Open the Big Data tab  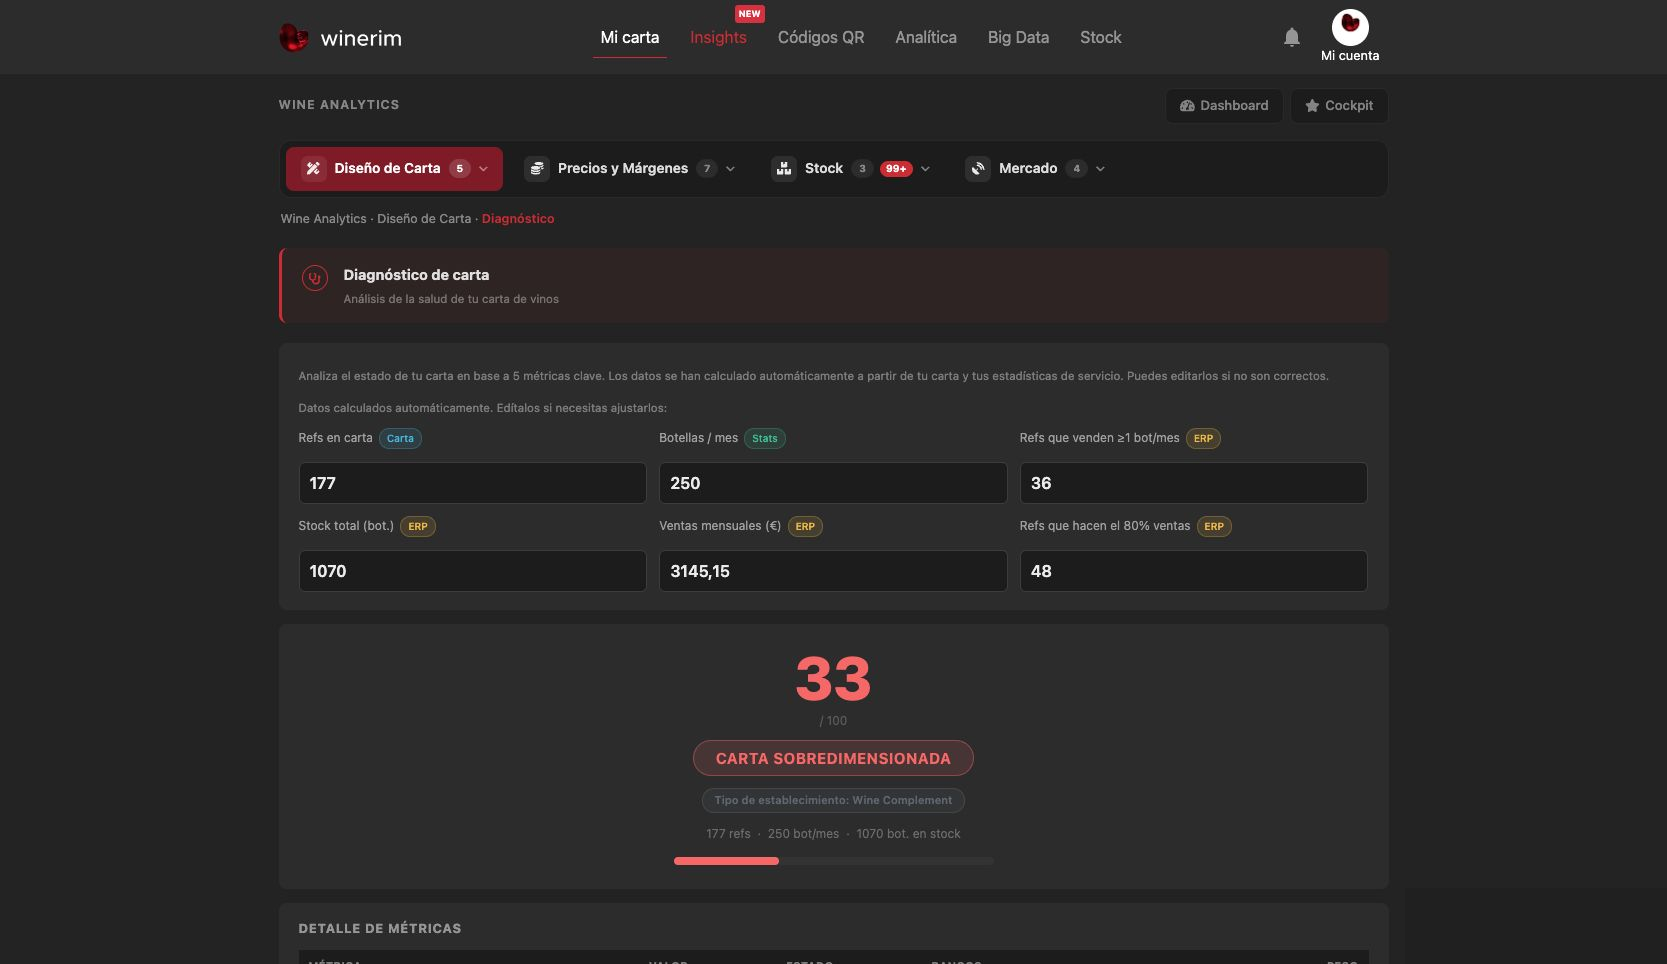coord(1018,37)
